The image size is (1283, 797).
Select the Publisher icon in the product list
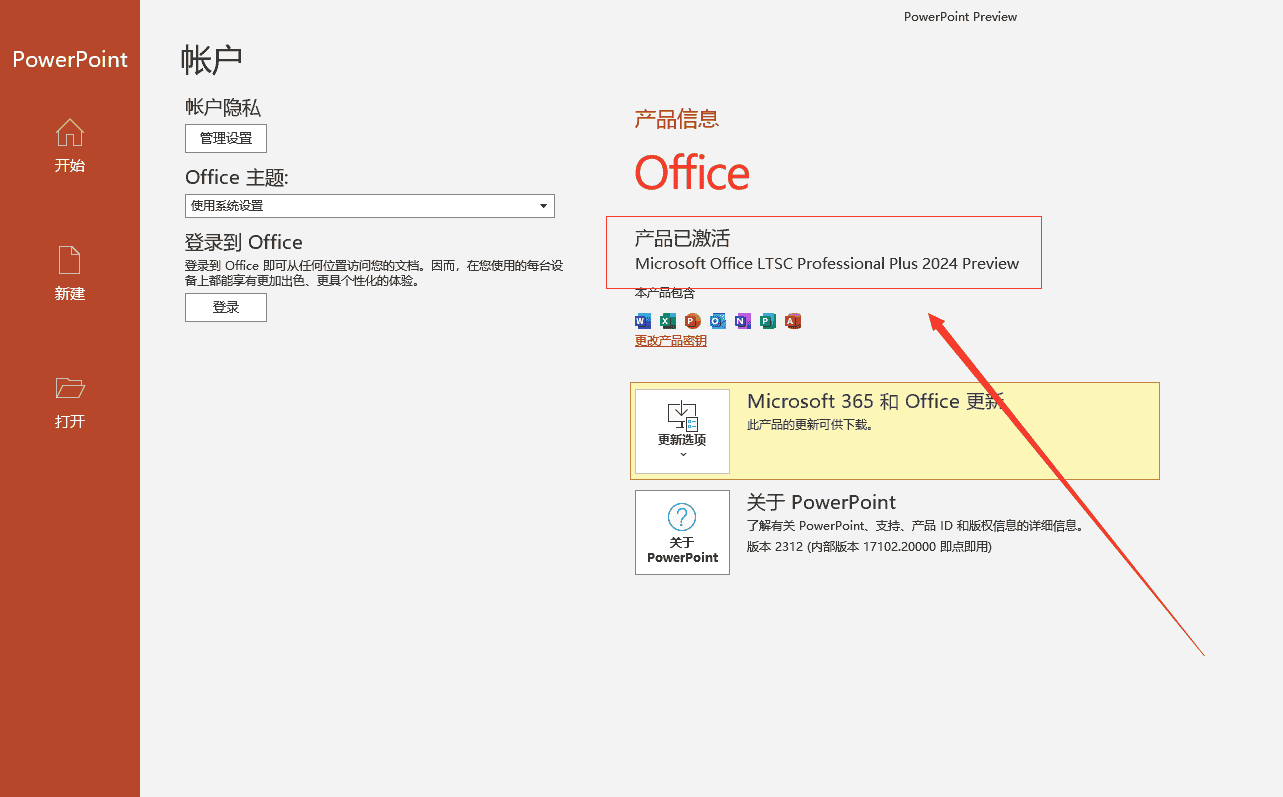(767, 321)
